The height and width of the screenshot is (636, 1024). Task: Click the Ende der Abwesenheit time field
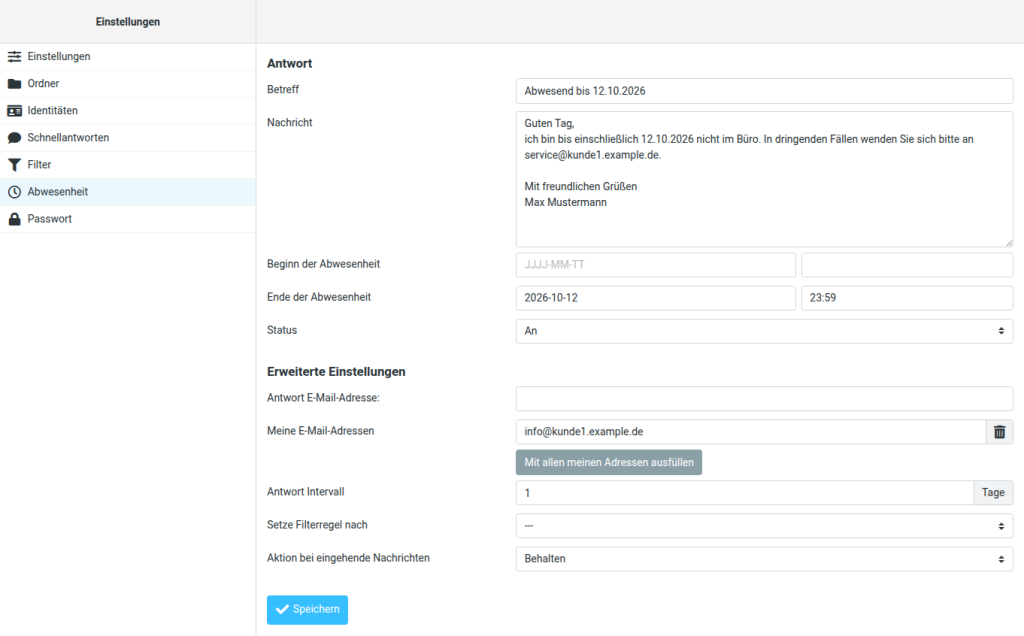pyautogui.click(x=907, y=298)
